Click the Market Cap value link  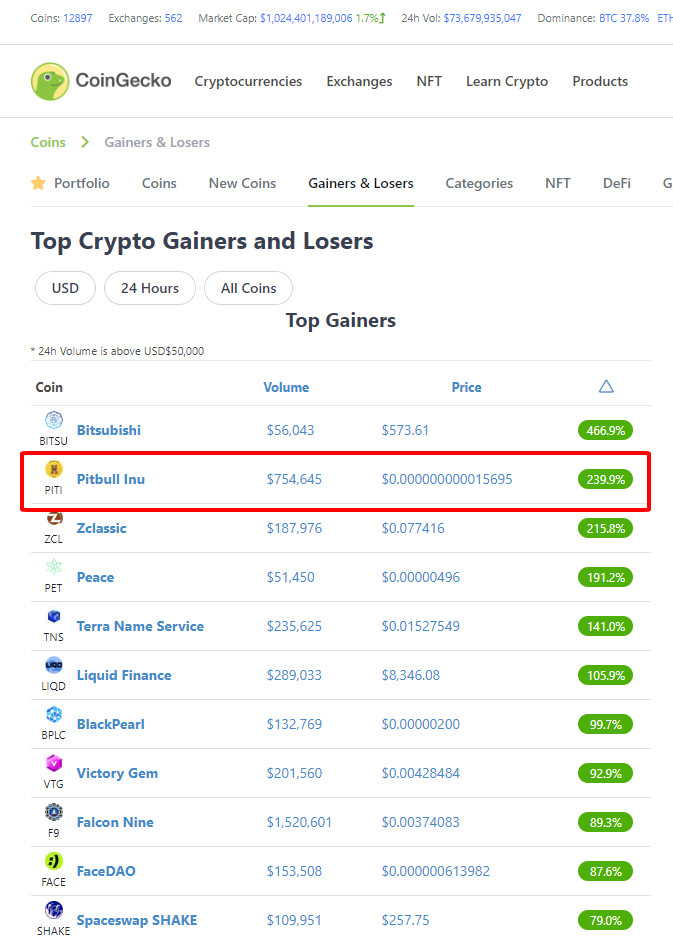click(306, 18)
